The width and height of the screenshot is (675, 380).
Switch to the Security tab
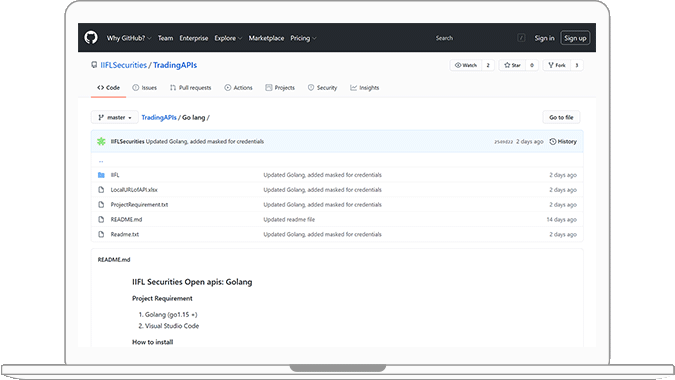coord(322,87)
